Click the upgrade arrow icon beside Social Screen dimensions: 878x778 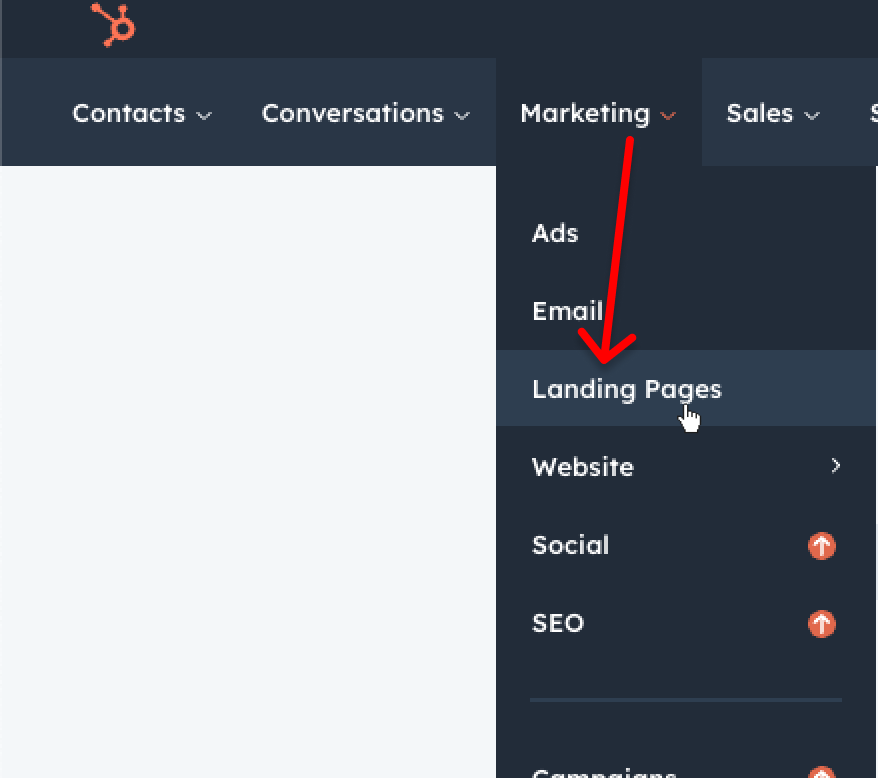(x=821, y=546)
